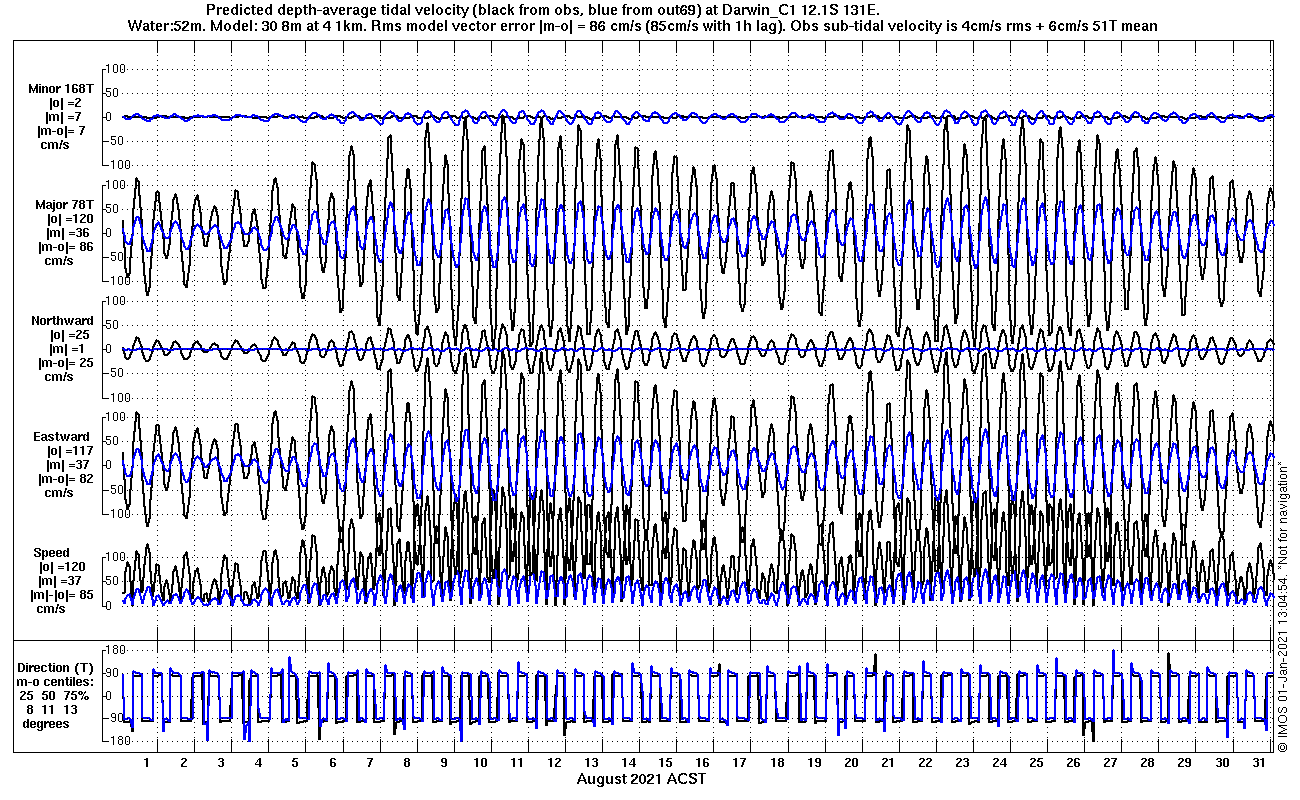Click day '18' on the date axis

coord(776,763)
